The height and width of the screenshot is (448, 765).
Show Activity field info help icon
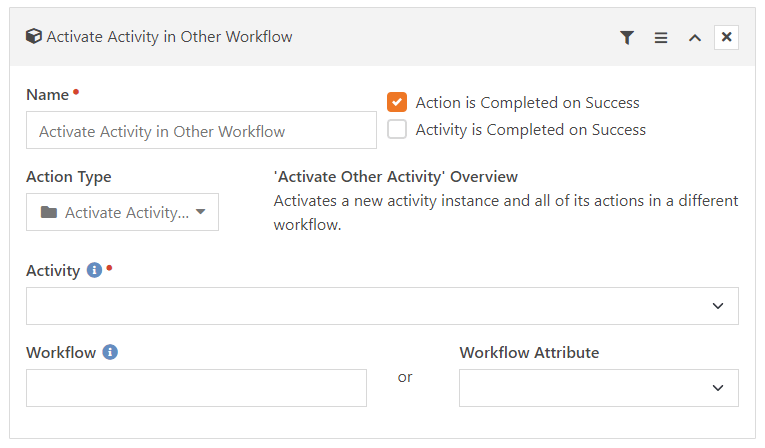[x=94, y=270]
